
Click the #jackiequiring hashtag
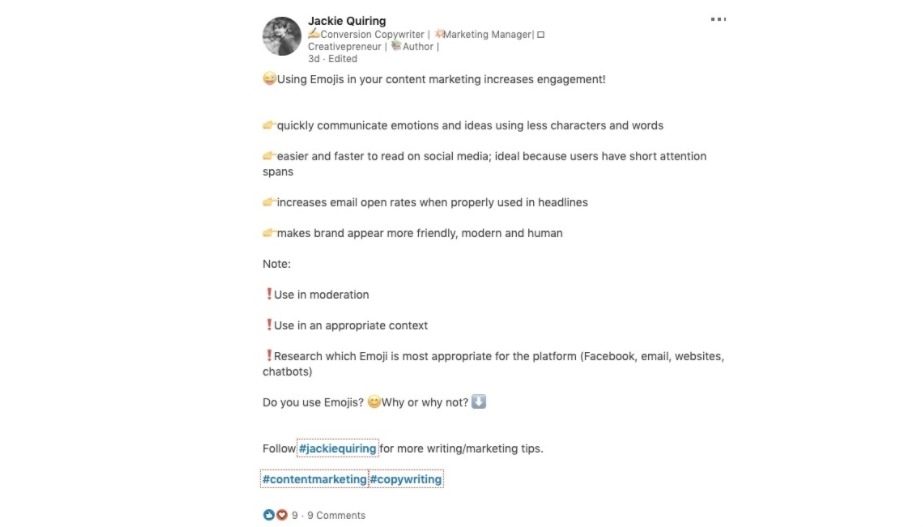[x=337, y=449]
